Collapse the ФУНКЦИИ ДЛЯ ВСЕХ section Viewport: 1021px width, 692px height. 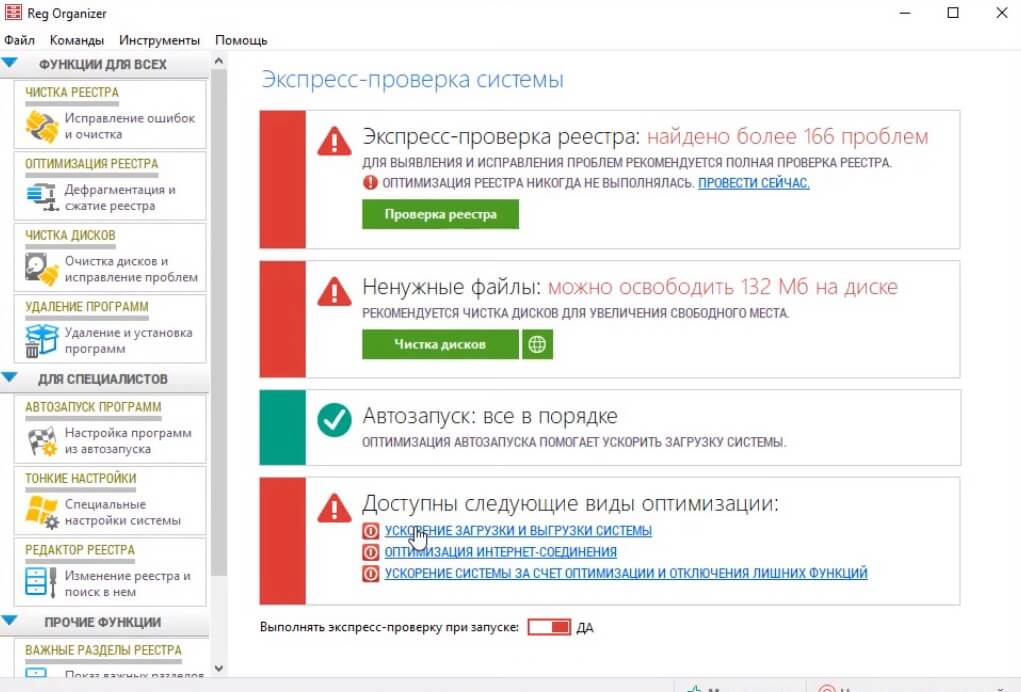pos(10,63)
